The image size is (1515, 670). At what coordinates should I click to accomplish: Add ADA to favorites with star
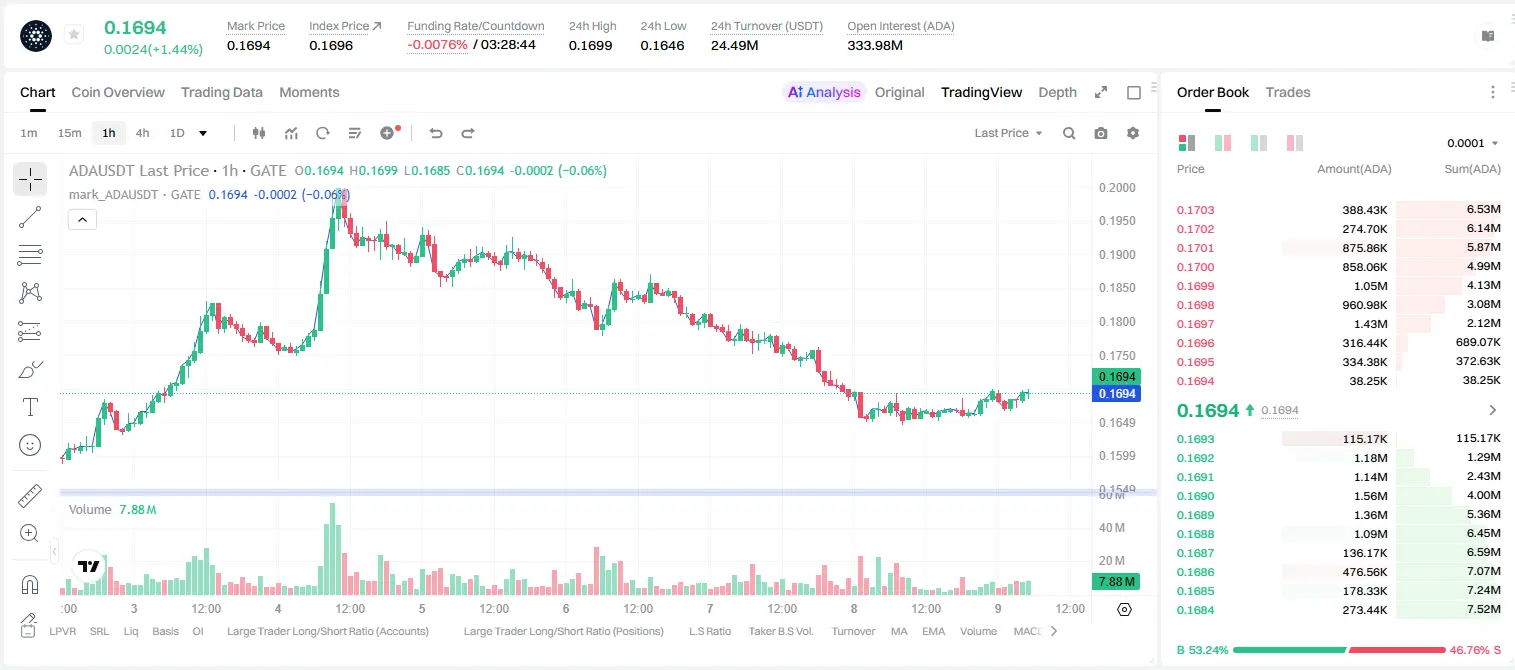click(74, 35)
